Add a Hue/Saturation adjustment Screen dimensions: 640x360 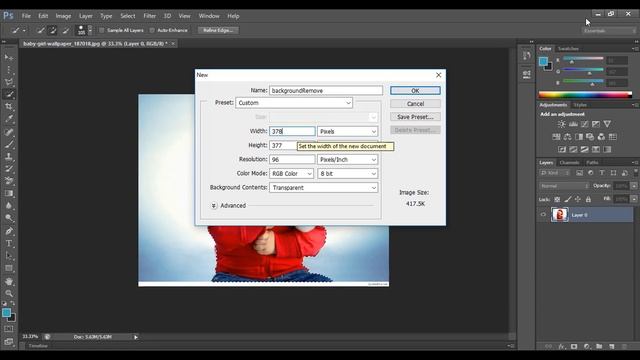[x=556, y=137]
